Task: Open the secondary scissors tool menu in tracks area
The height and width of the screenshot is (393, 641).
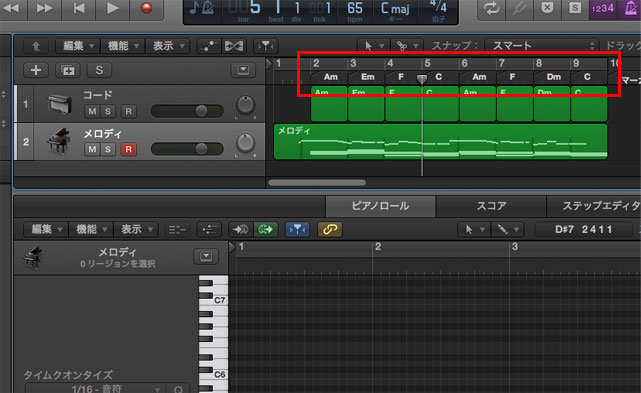Action: 407,46
